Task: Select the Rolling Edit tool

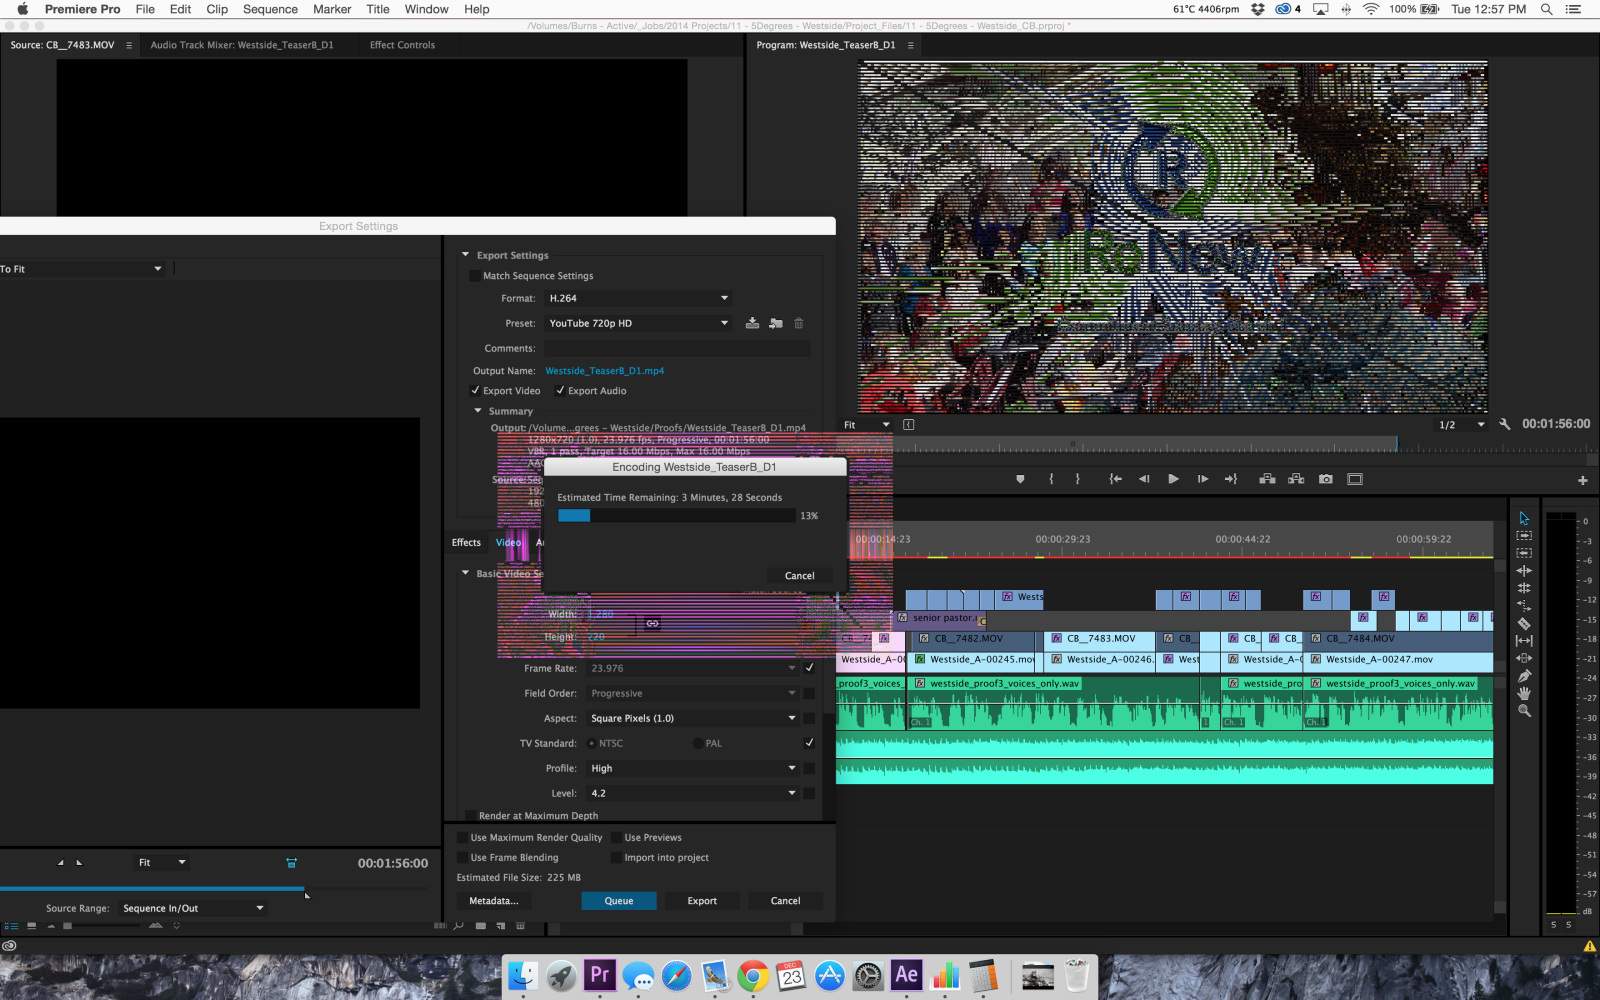Action: pyautogui.click(x=1524, y=588)
